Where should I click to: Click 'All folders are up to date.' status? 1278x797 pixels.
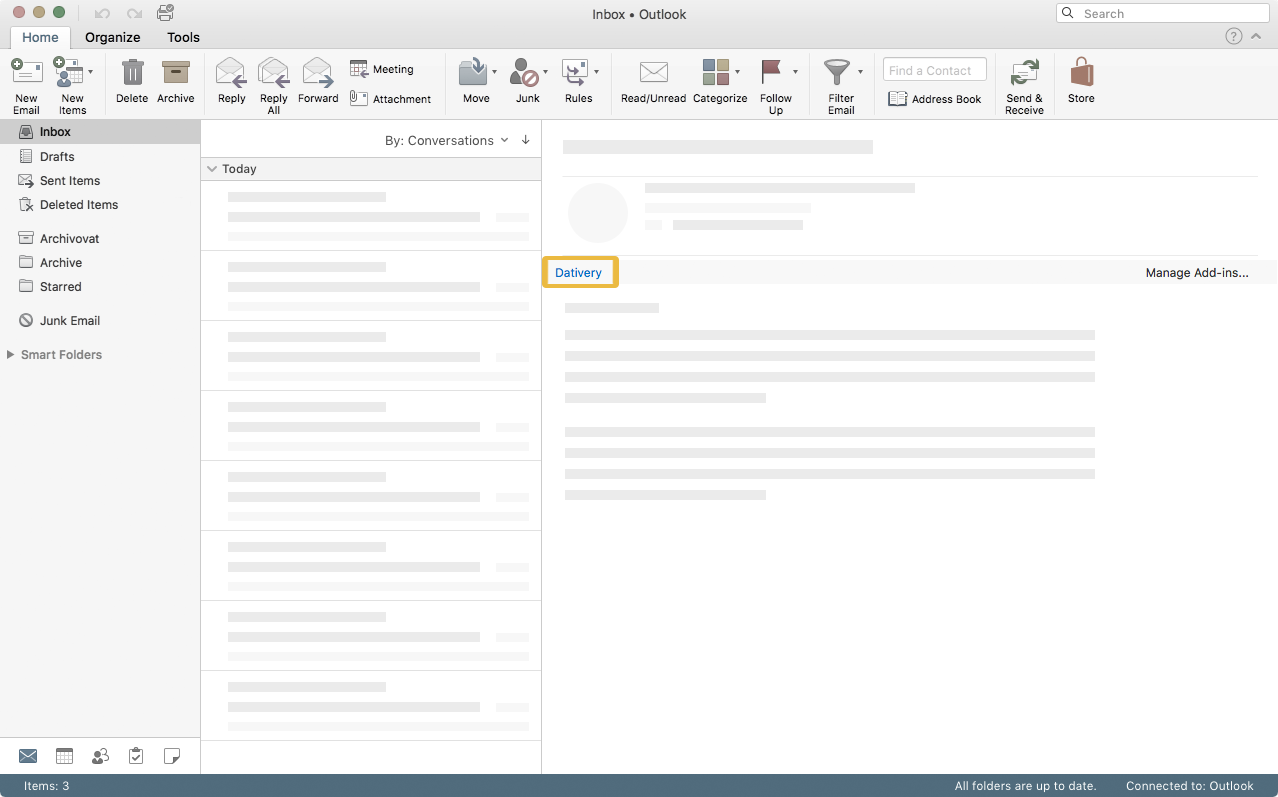pyautogui.click(x=1026, y=786)
